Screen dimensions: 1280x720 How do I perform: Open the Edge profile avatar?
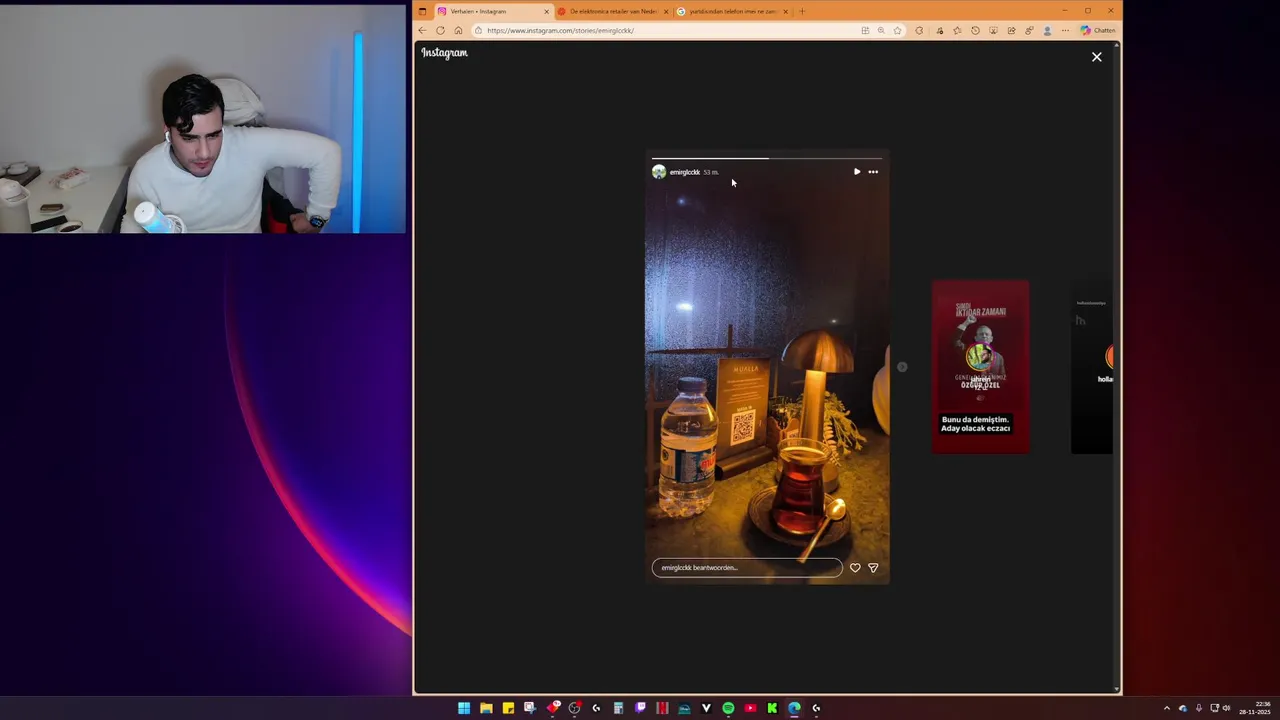coord(1047,30)
